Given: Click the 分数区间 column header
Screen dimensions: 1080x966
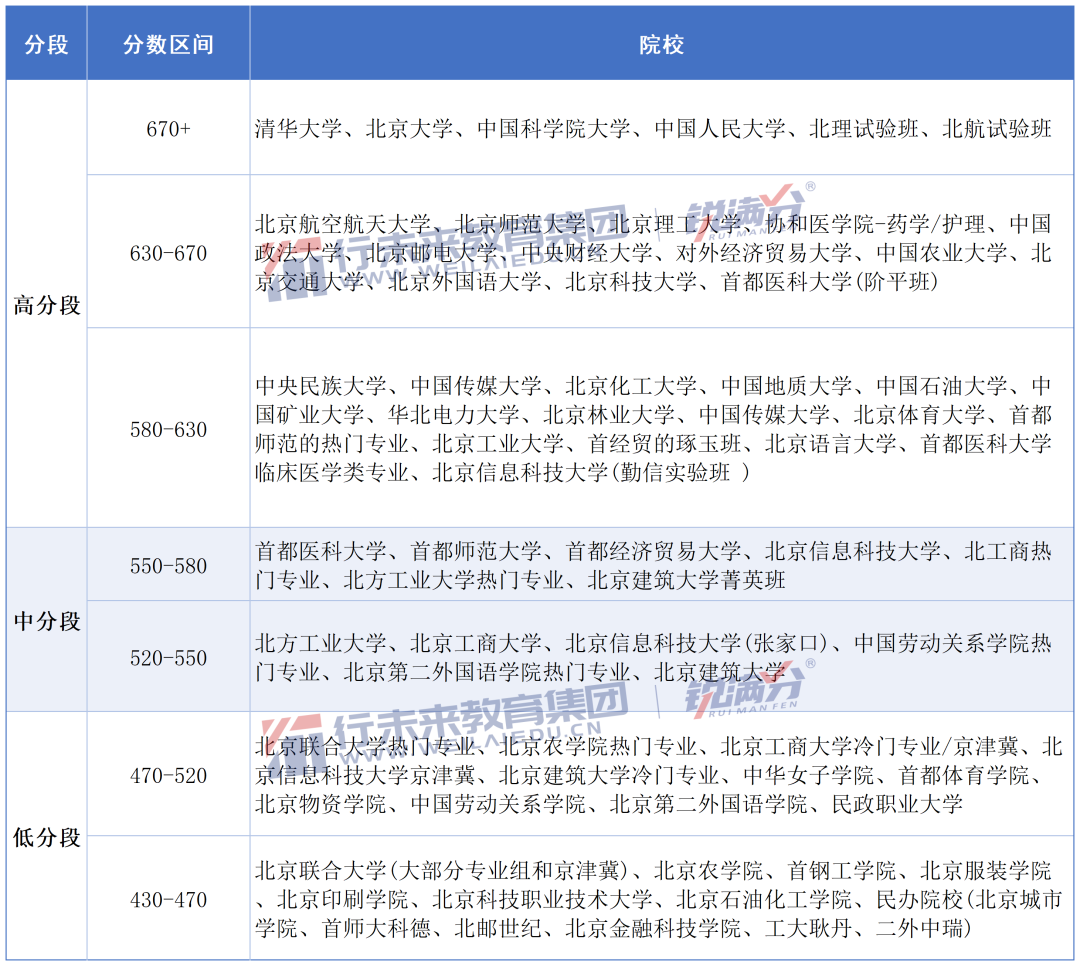Looking at the screenshot, I should pos(168,43).
